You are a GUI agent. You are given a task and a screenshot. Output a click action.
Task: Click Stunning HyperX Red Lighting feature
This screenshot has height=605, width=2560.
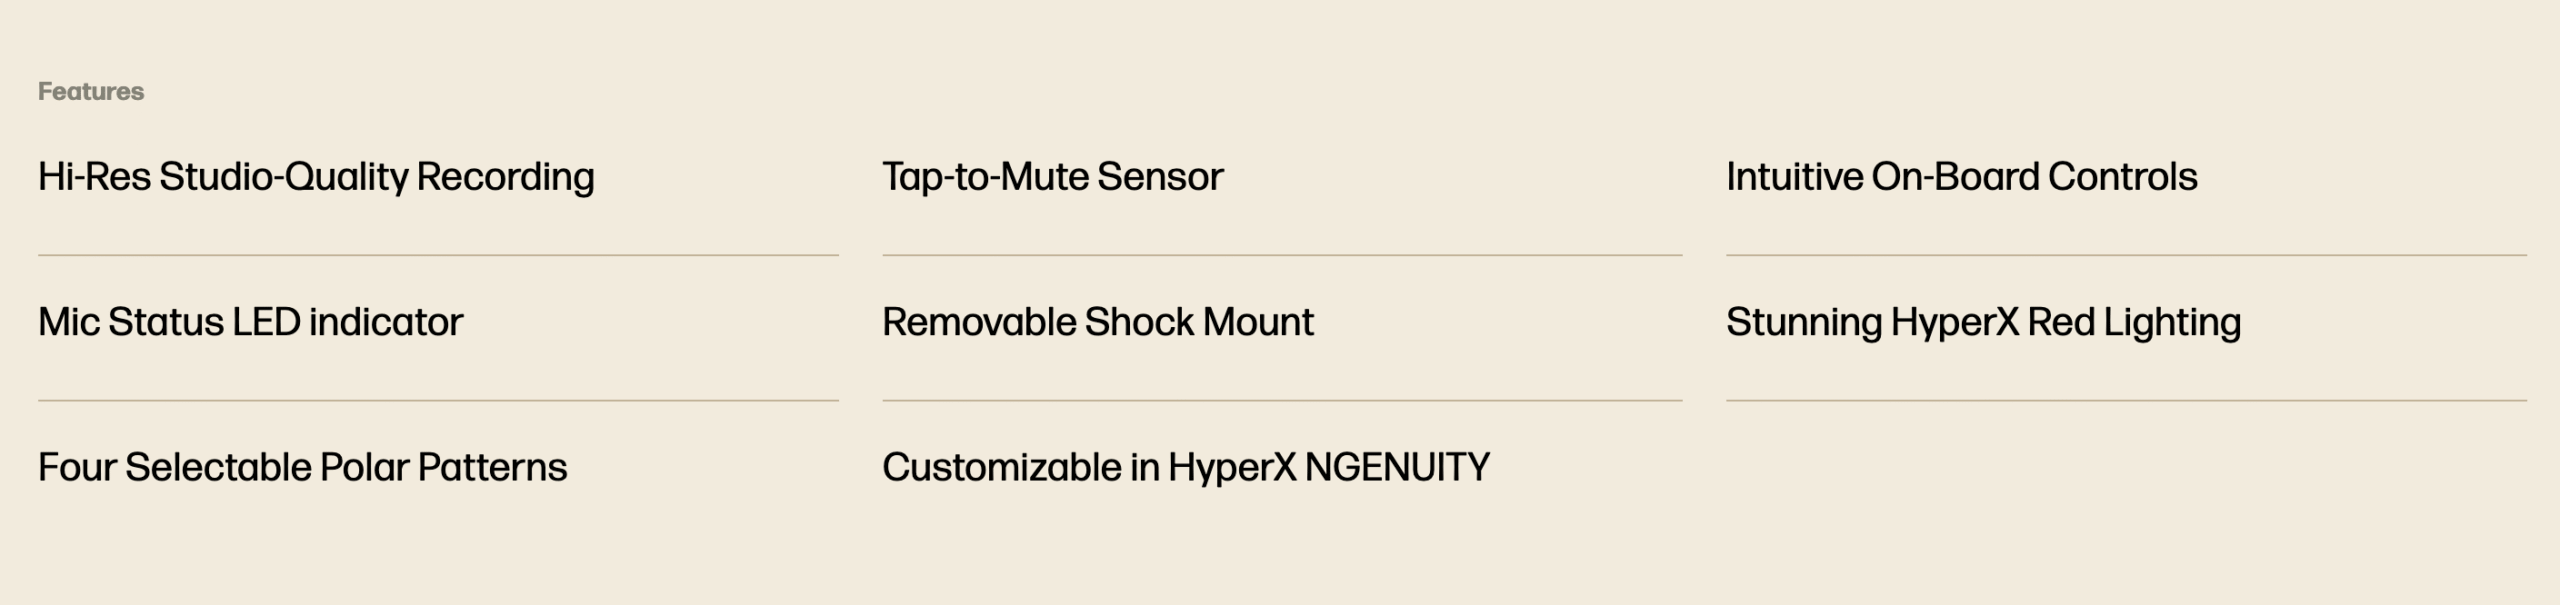(1983, 323)
